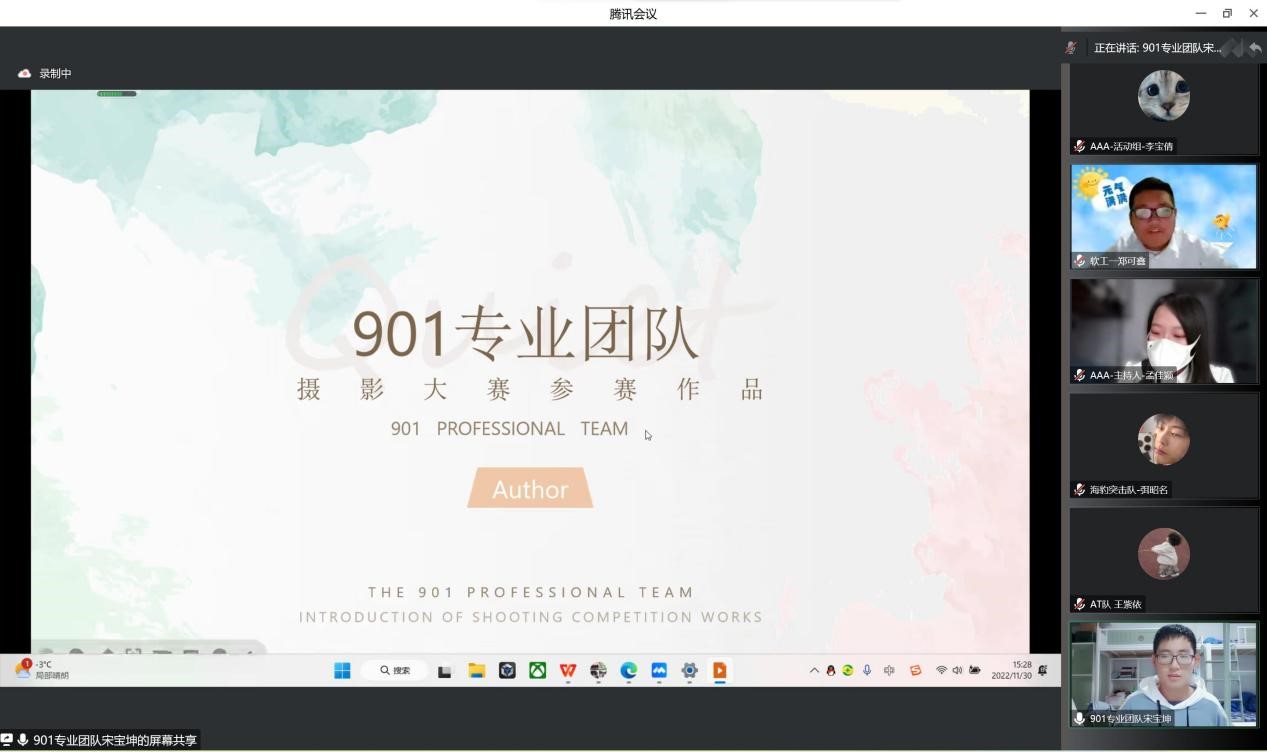Click the orange video player taskbar icon
Image resolution: width=1267 pixels, height=752 pixels.
click(719, 670)
